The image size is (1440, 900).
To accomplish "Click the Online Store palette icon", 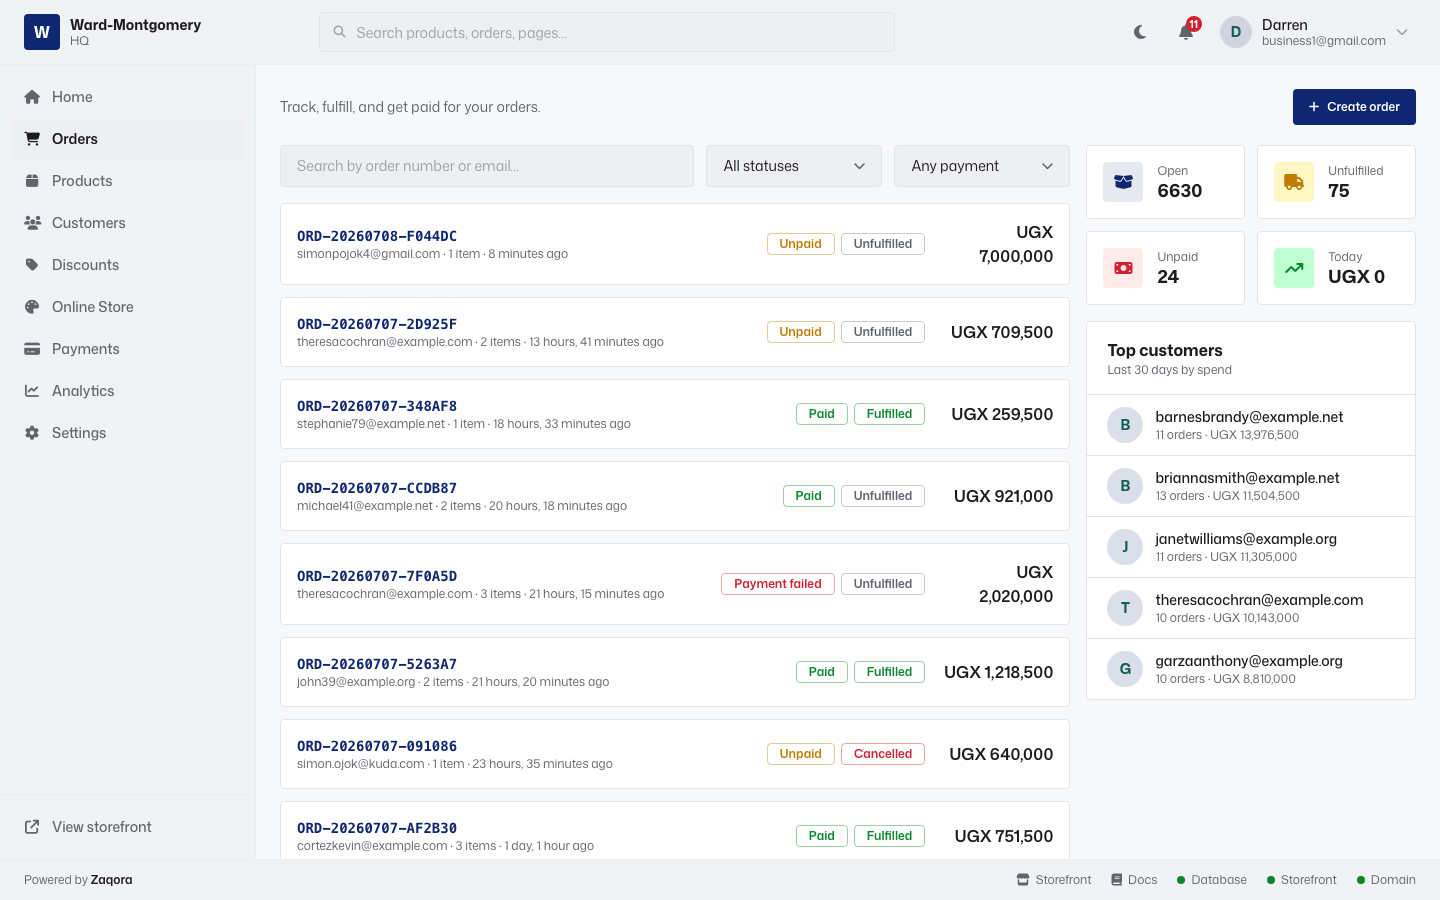I will (x=32, y=307).
